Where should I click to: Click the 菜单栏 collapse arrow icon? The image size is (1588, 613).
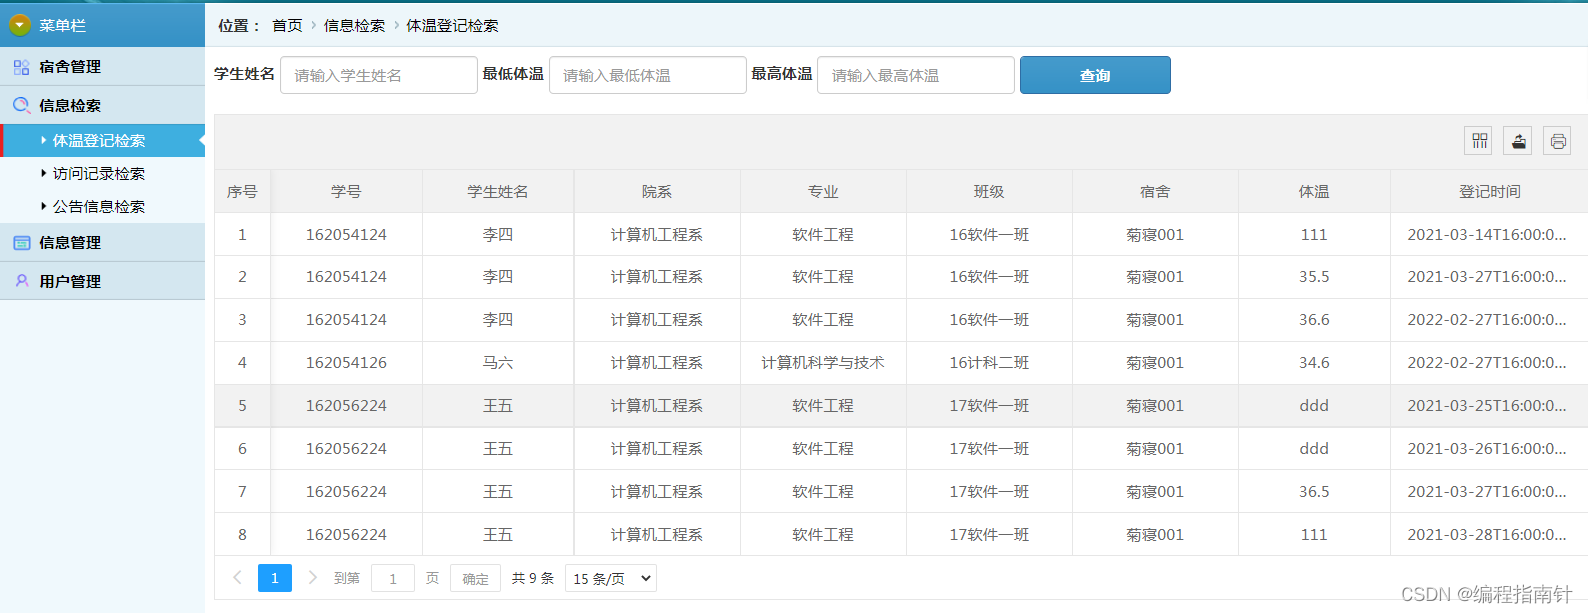click(x=19, y=25)
